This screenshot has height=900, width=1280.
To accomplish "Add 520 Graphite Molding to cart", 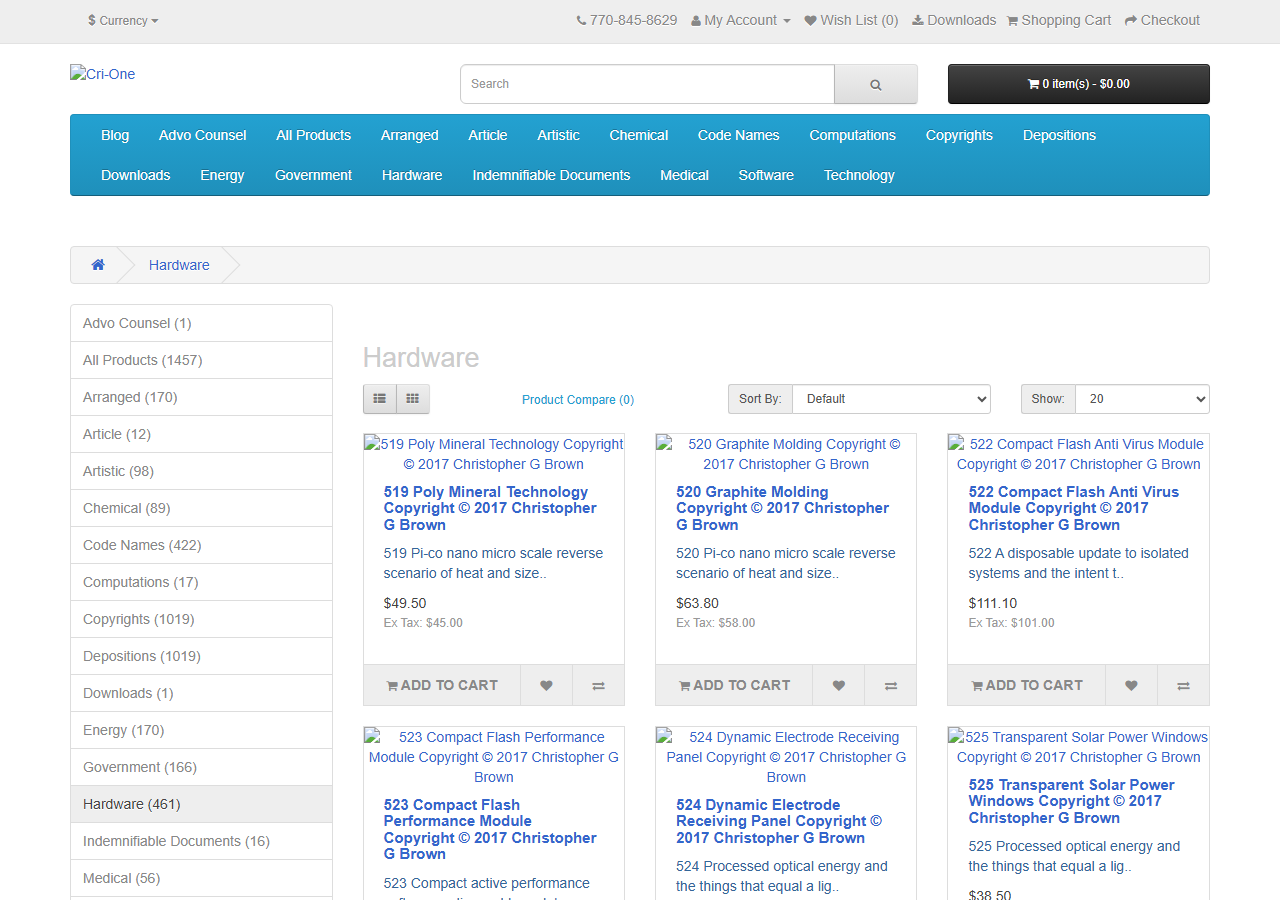I will pos(734,686).
